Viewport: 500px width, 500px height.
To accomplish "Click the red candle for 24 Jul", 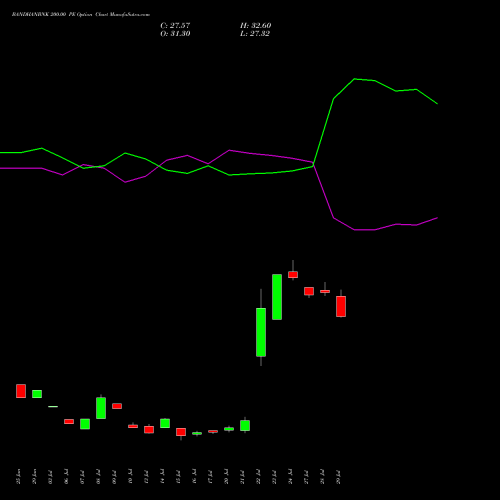I will [x=293, y=274].
